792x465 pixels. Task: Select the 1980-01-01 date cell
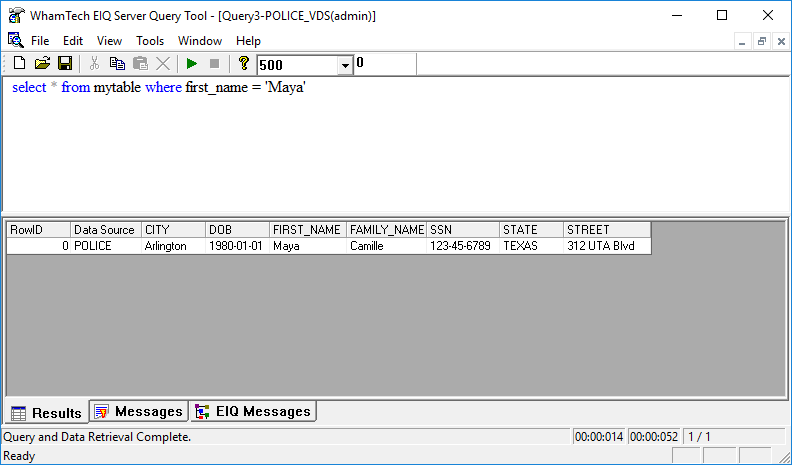[x=237, y=246]
